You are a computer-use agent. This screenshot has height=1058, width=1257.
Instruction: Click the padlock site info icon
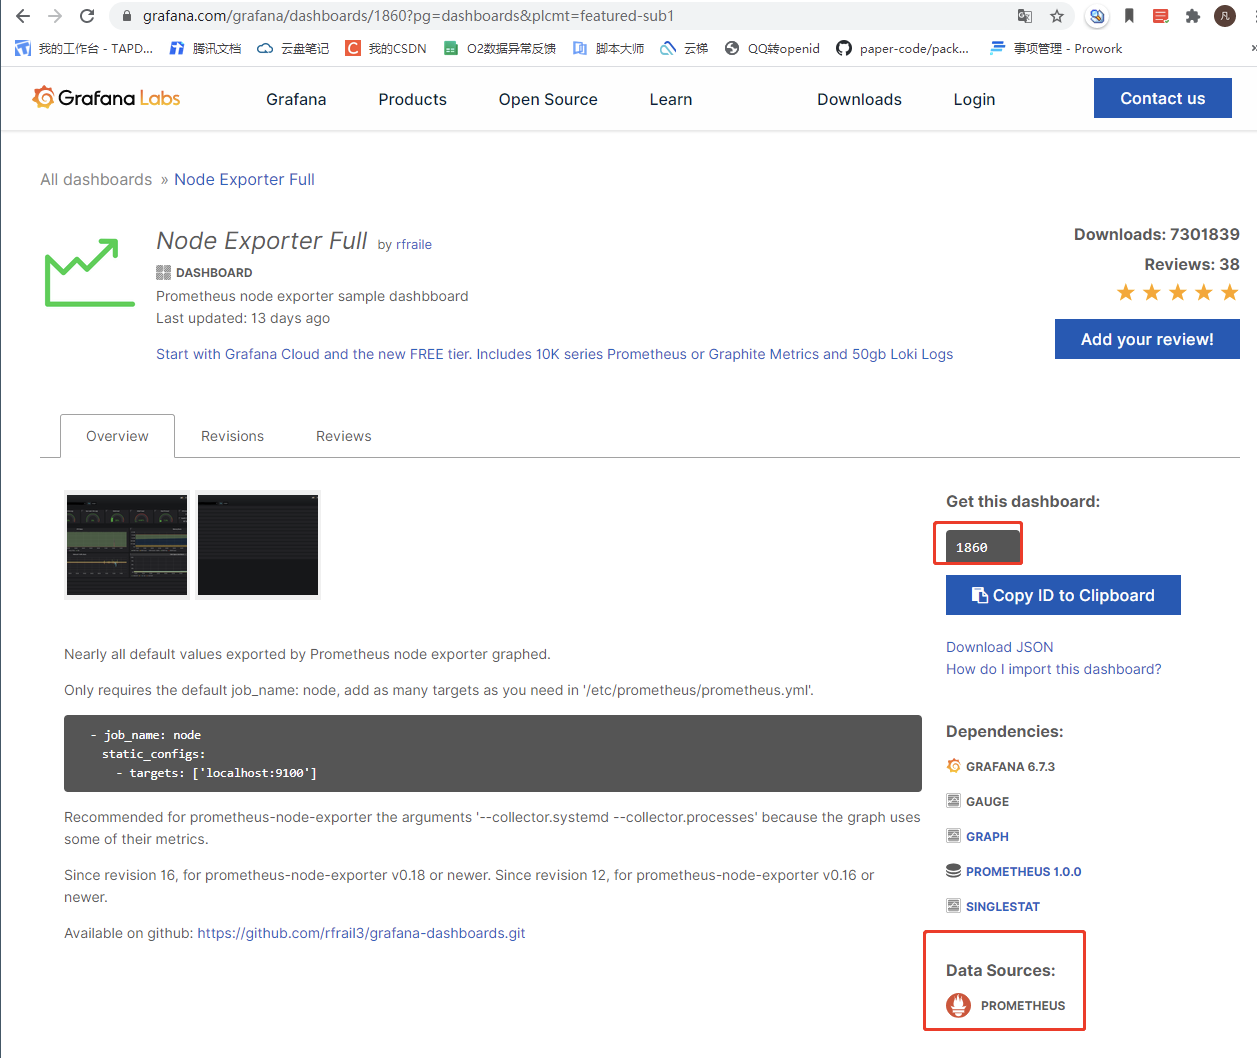point(126,16)
